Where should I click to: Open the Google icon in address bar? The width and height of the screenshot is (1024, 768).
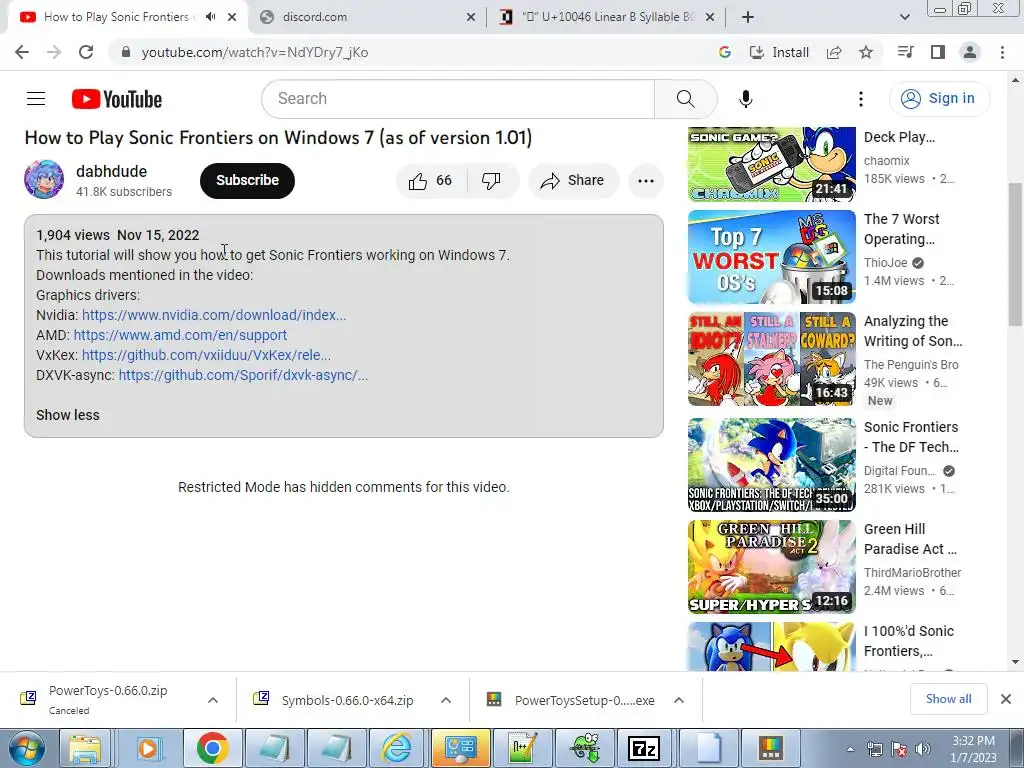pos(724,52)
